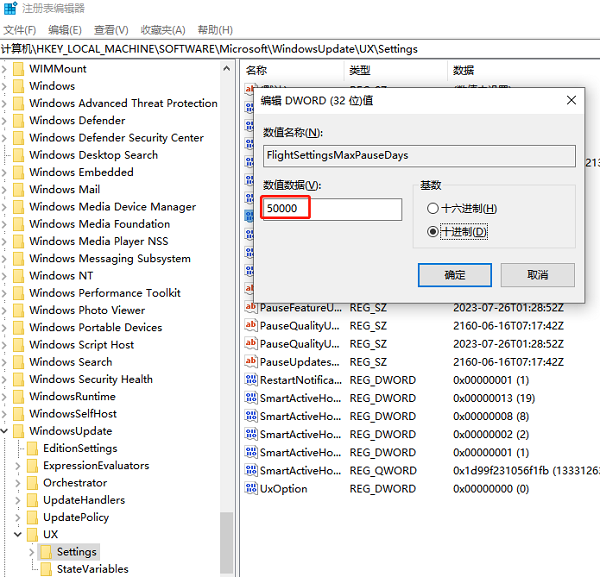Collapse the WindowsUpdate tree node
Screen dimensions: 600x577
pyautogui.click(x=4, y=431)
